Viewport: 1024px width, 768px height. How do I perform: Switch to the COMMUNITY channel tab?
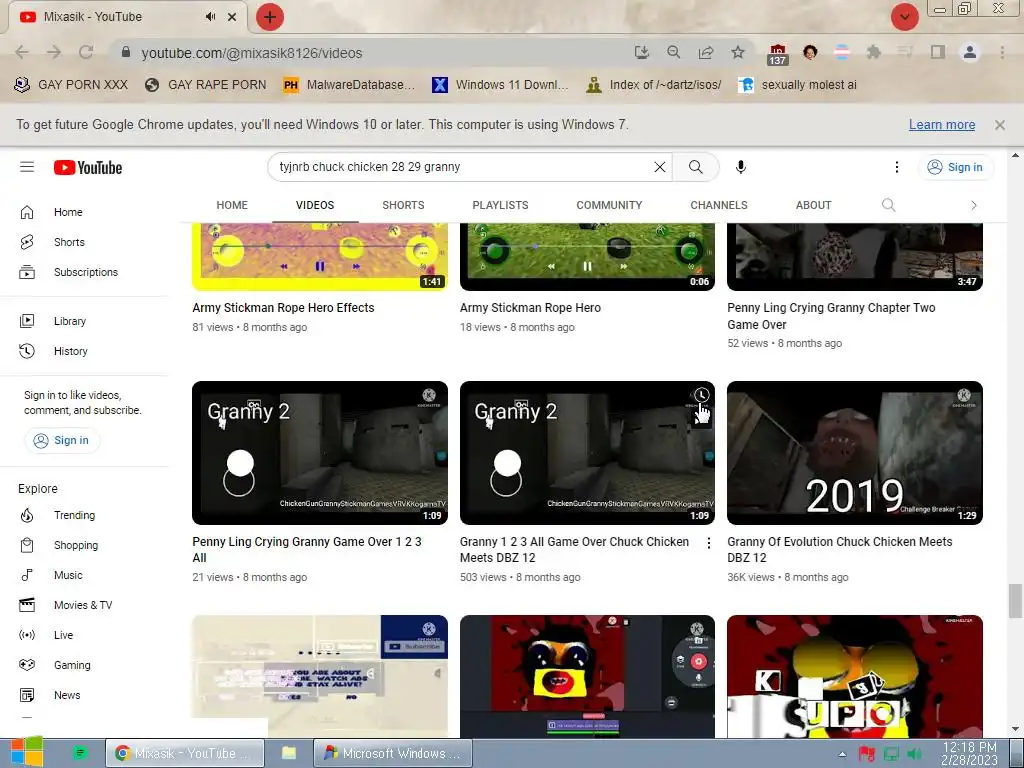609,205
